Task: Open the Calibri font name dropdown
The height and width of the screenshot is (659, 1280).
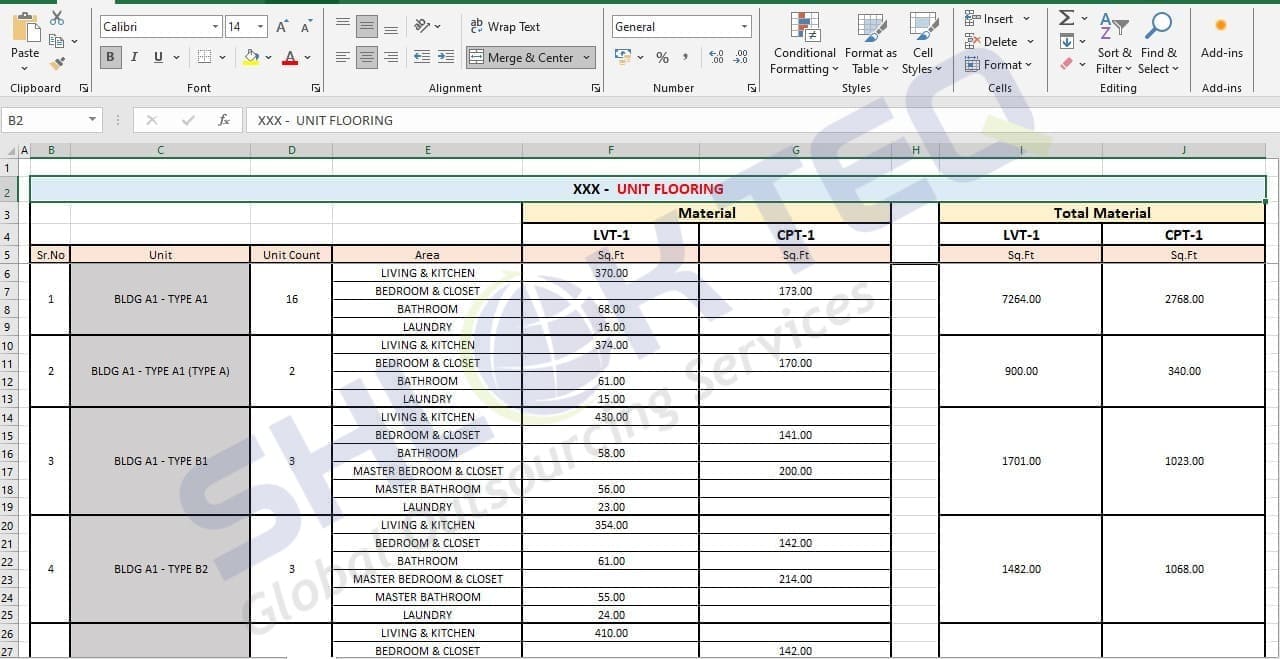Action: 215,27
